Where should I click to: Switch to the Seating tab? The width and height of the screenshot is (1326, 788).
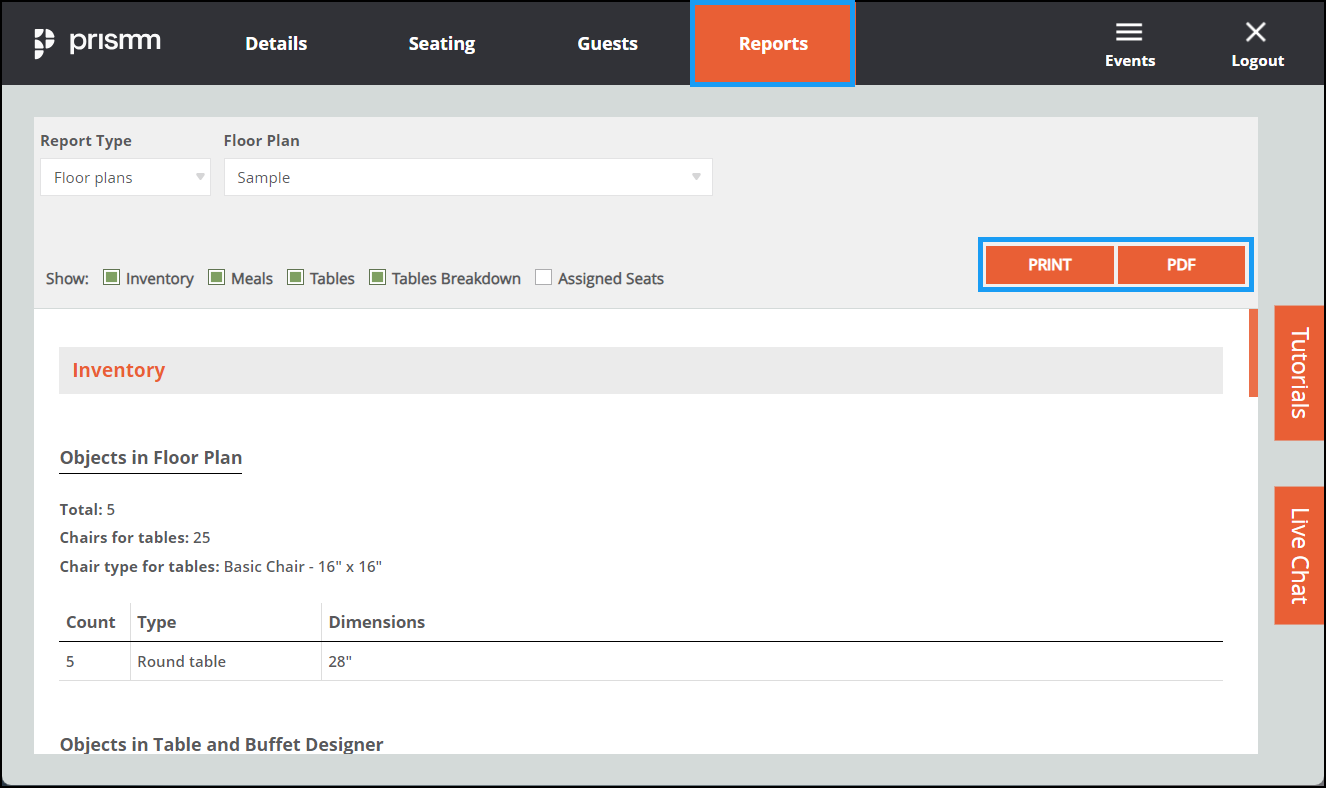441,43
